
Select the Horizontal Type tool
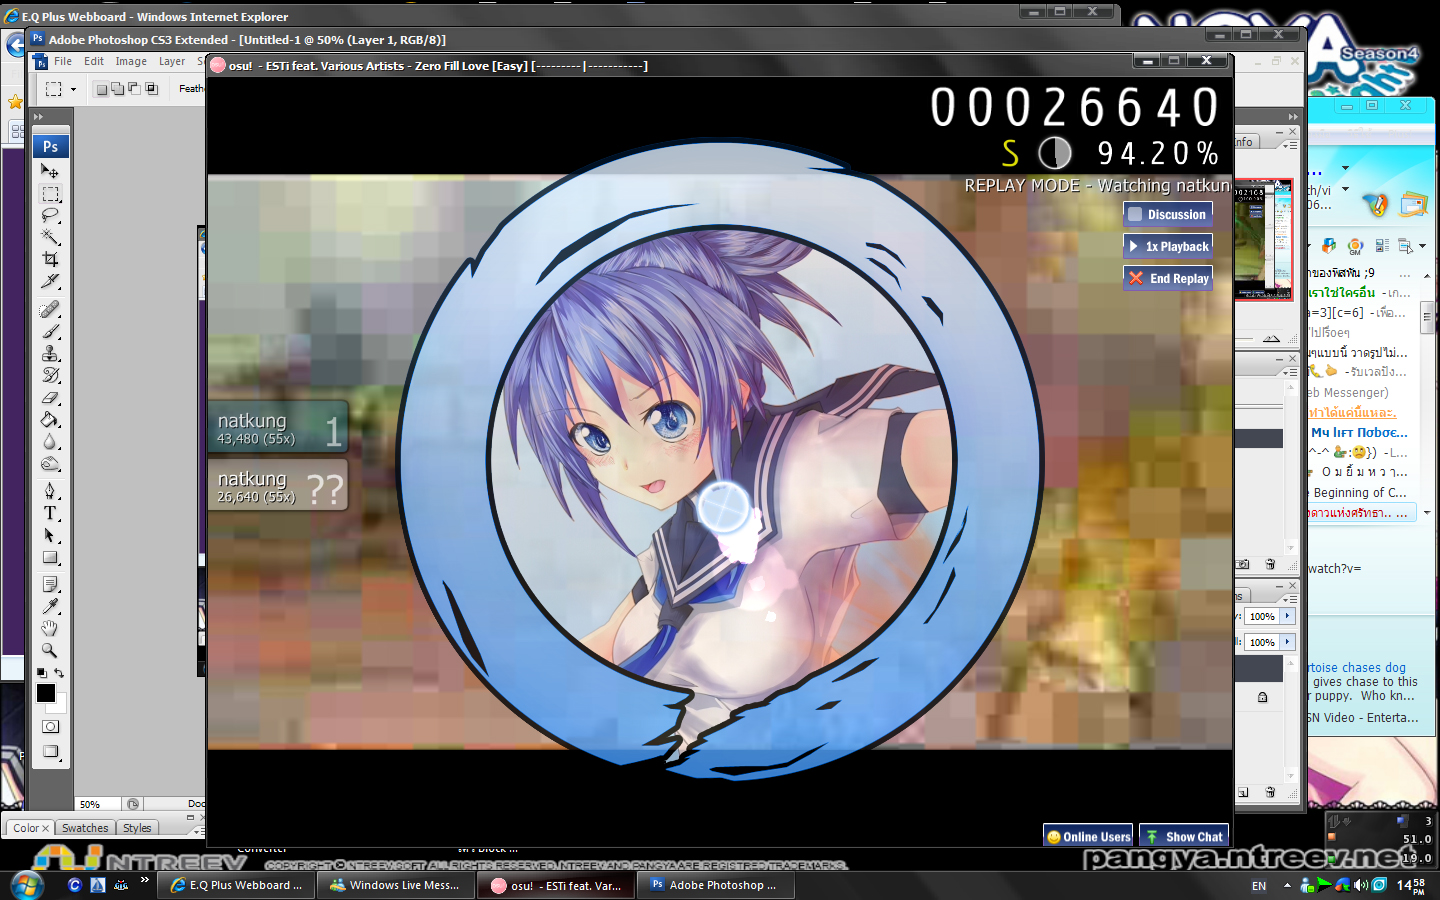tap(50, 513)
